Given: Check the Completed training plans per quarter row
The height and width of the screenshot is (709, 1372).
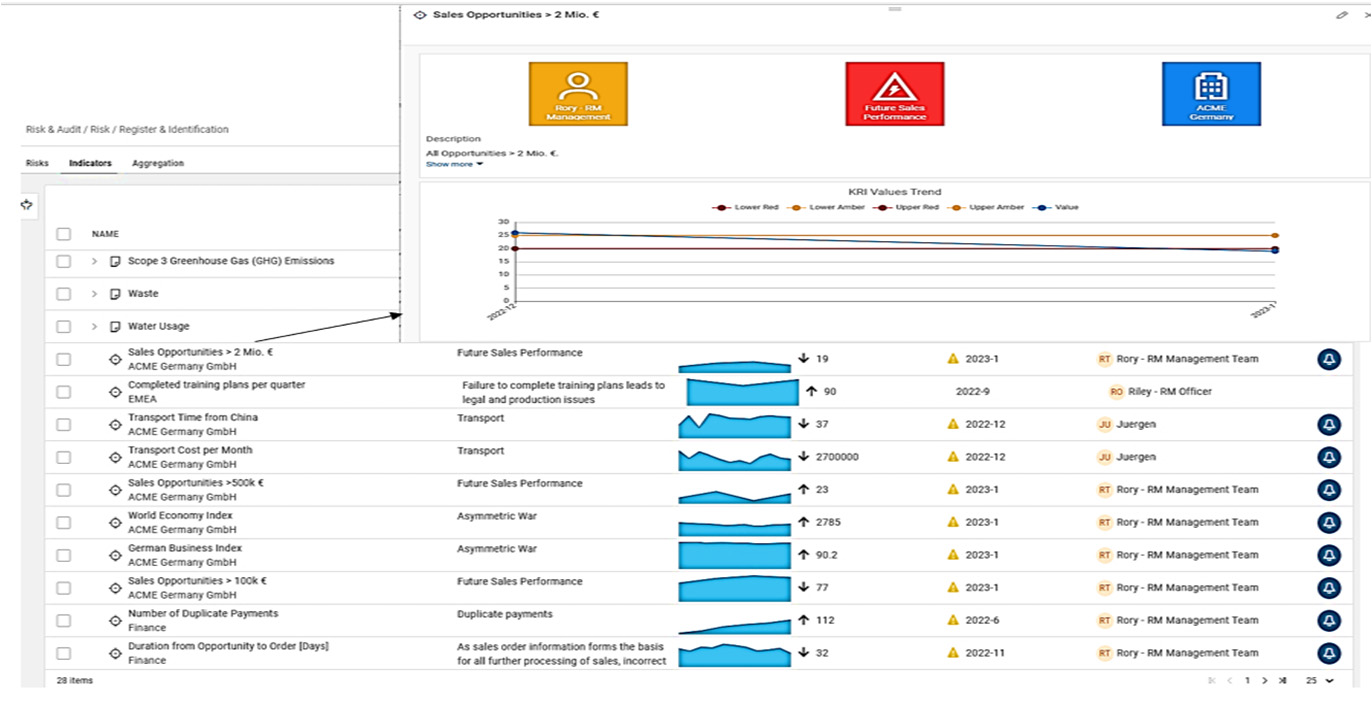Looking at the screenshot, I should [x=64, y=392].
